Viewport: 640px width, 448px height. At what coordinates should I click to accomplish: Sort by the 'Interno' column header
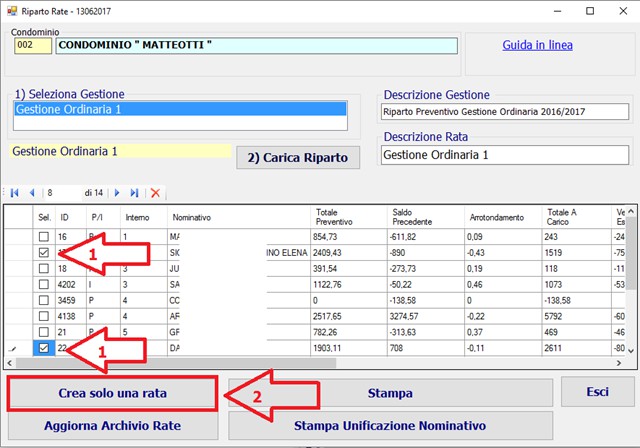144,217
